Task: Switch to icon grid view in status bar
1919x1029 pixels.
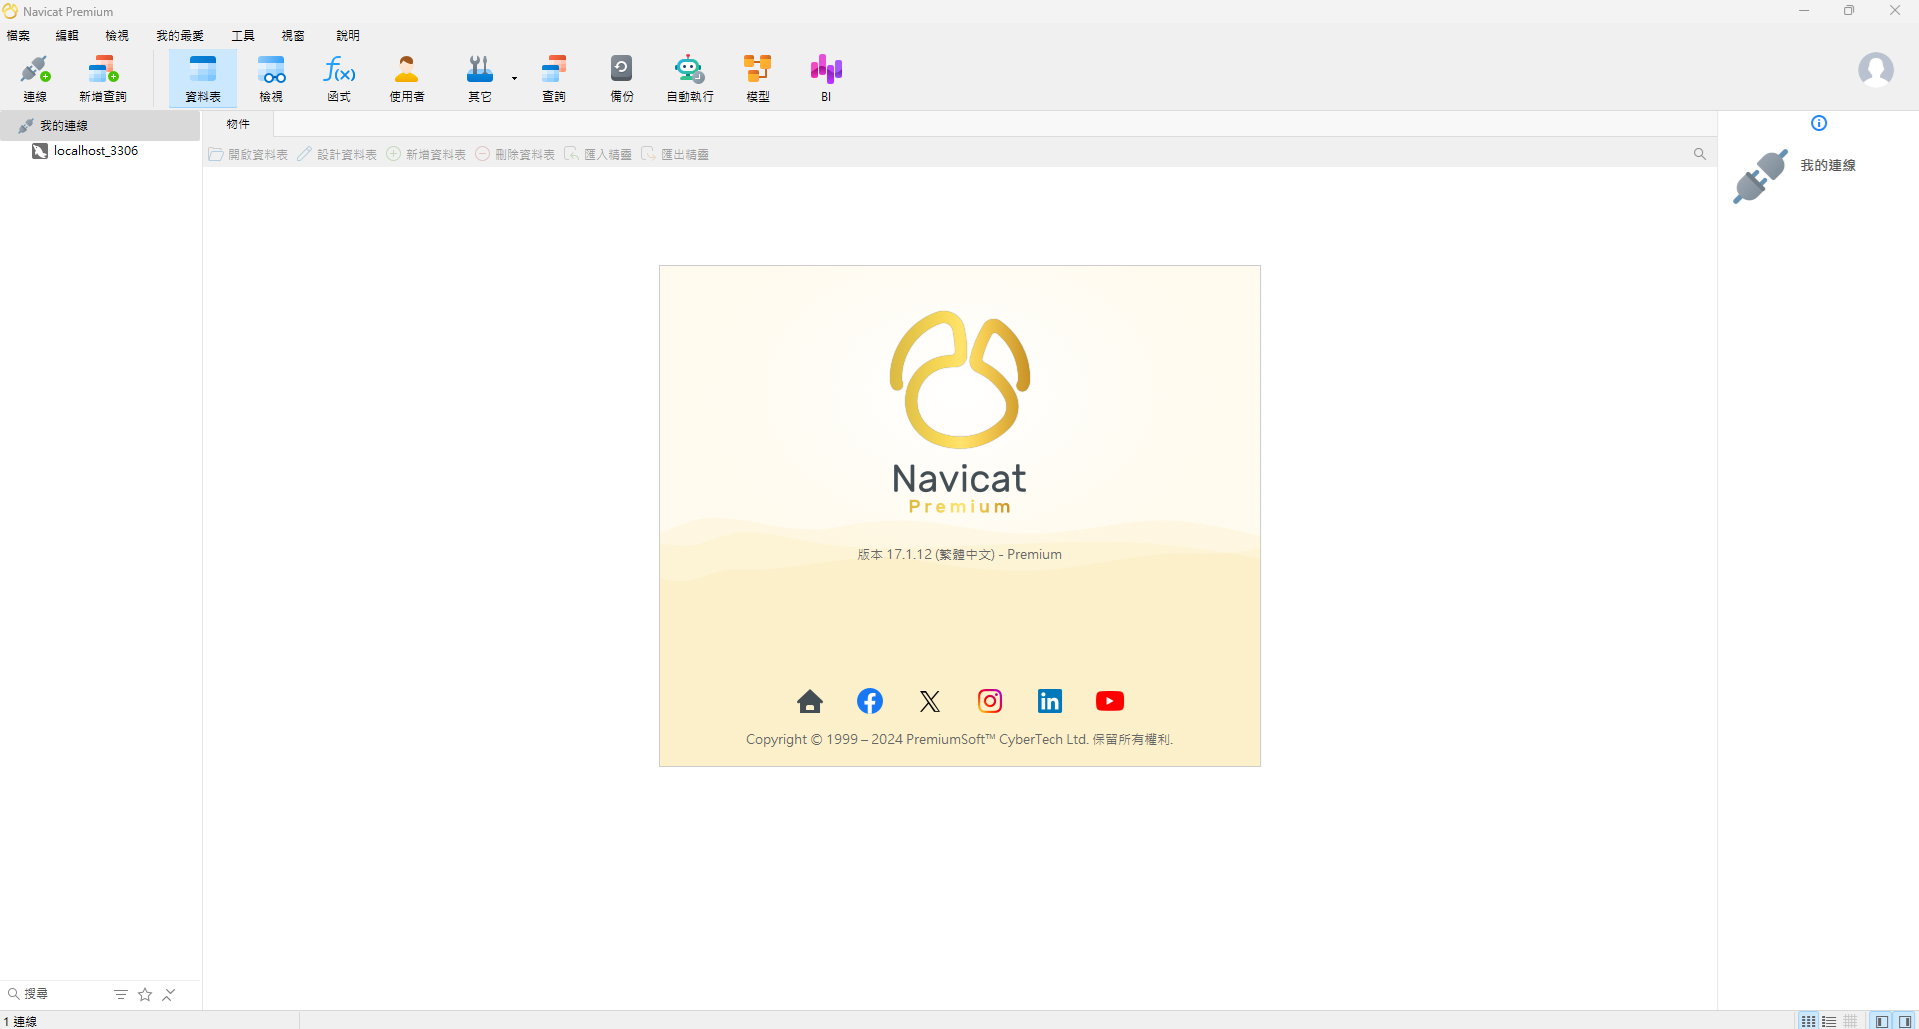Action: (x=1808, y=1021)
